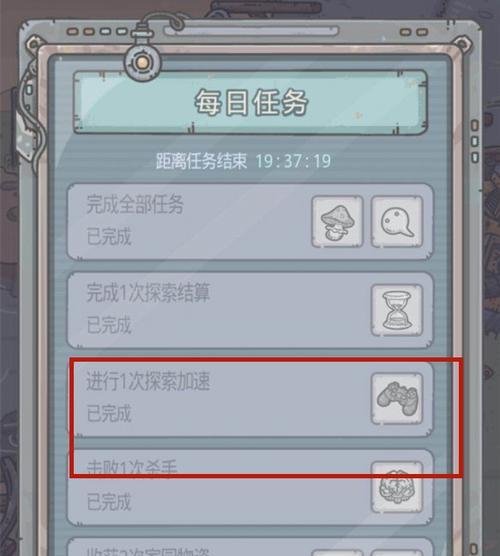Screen dimensions: 500x556
Task: Click the top frame slider bar
Action: [251, 31]
